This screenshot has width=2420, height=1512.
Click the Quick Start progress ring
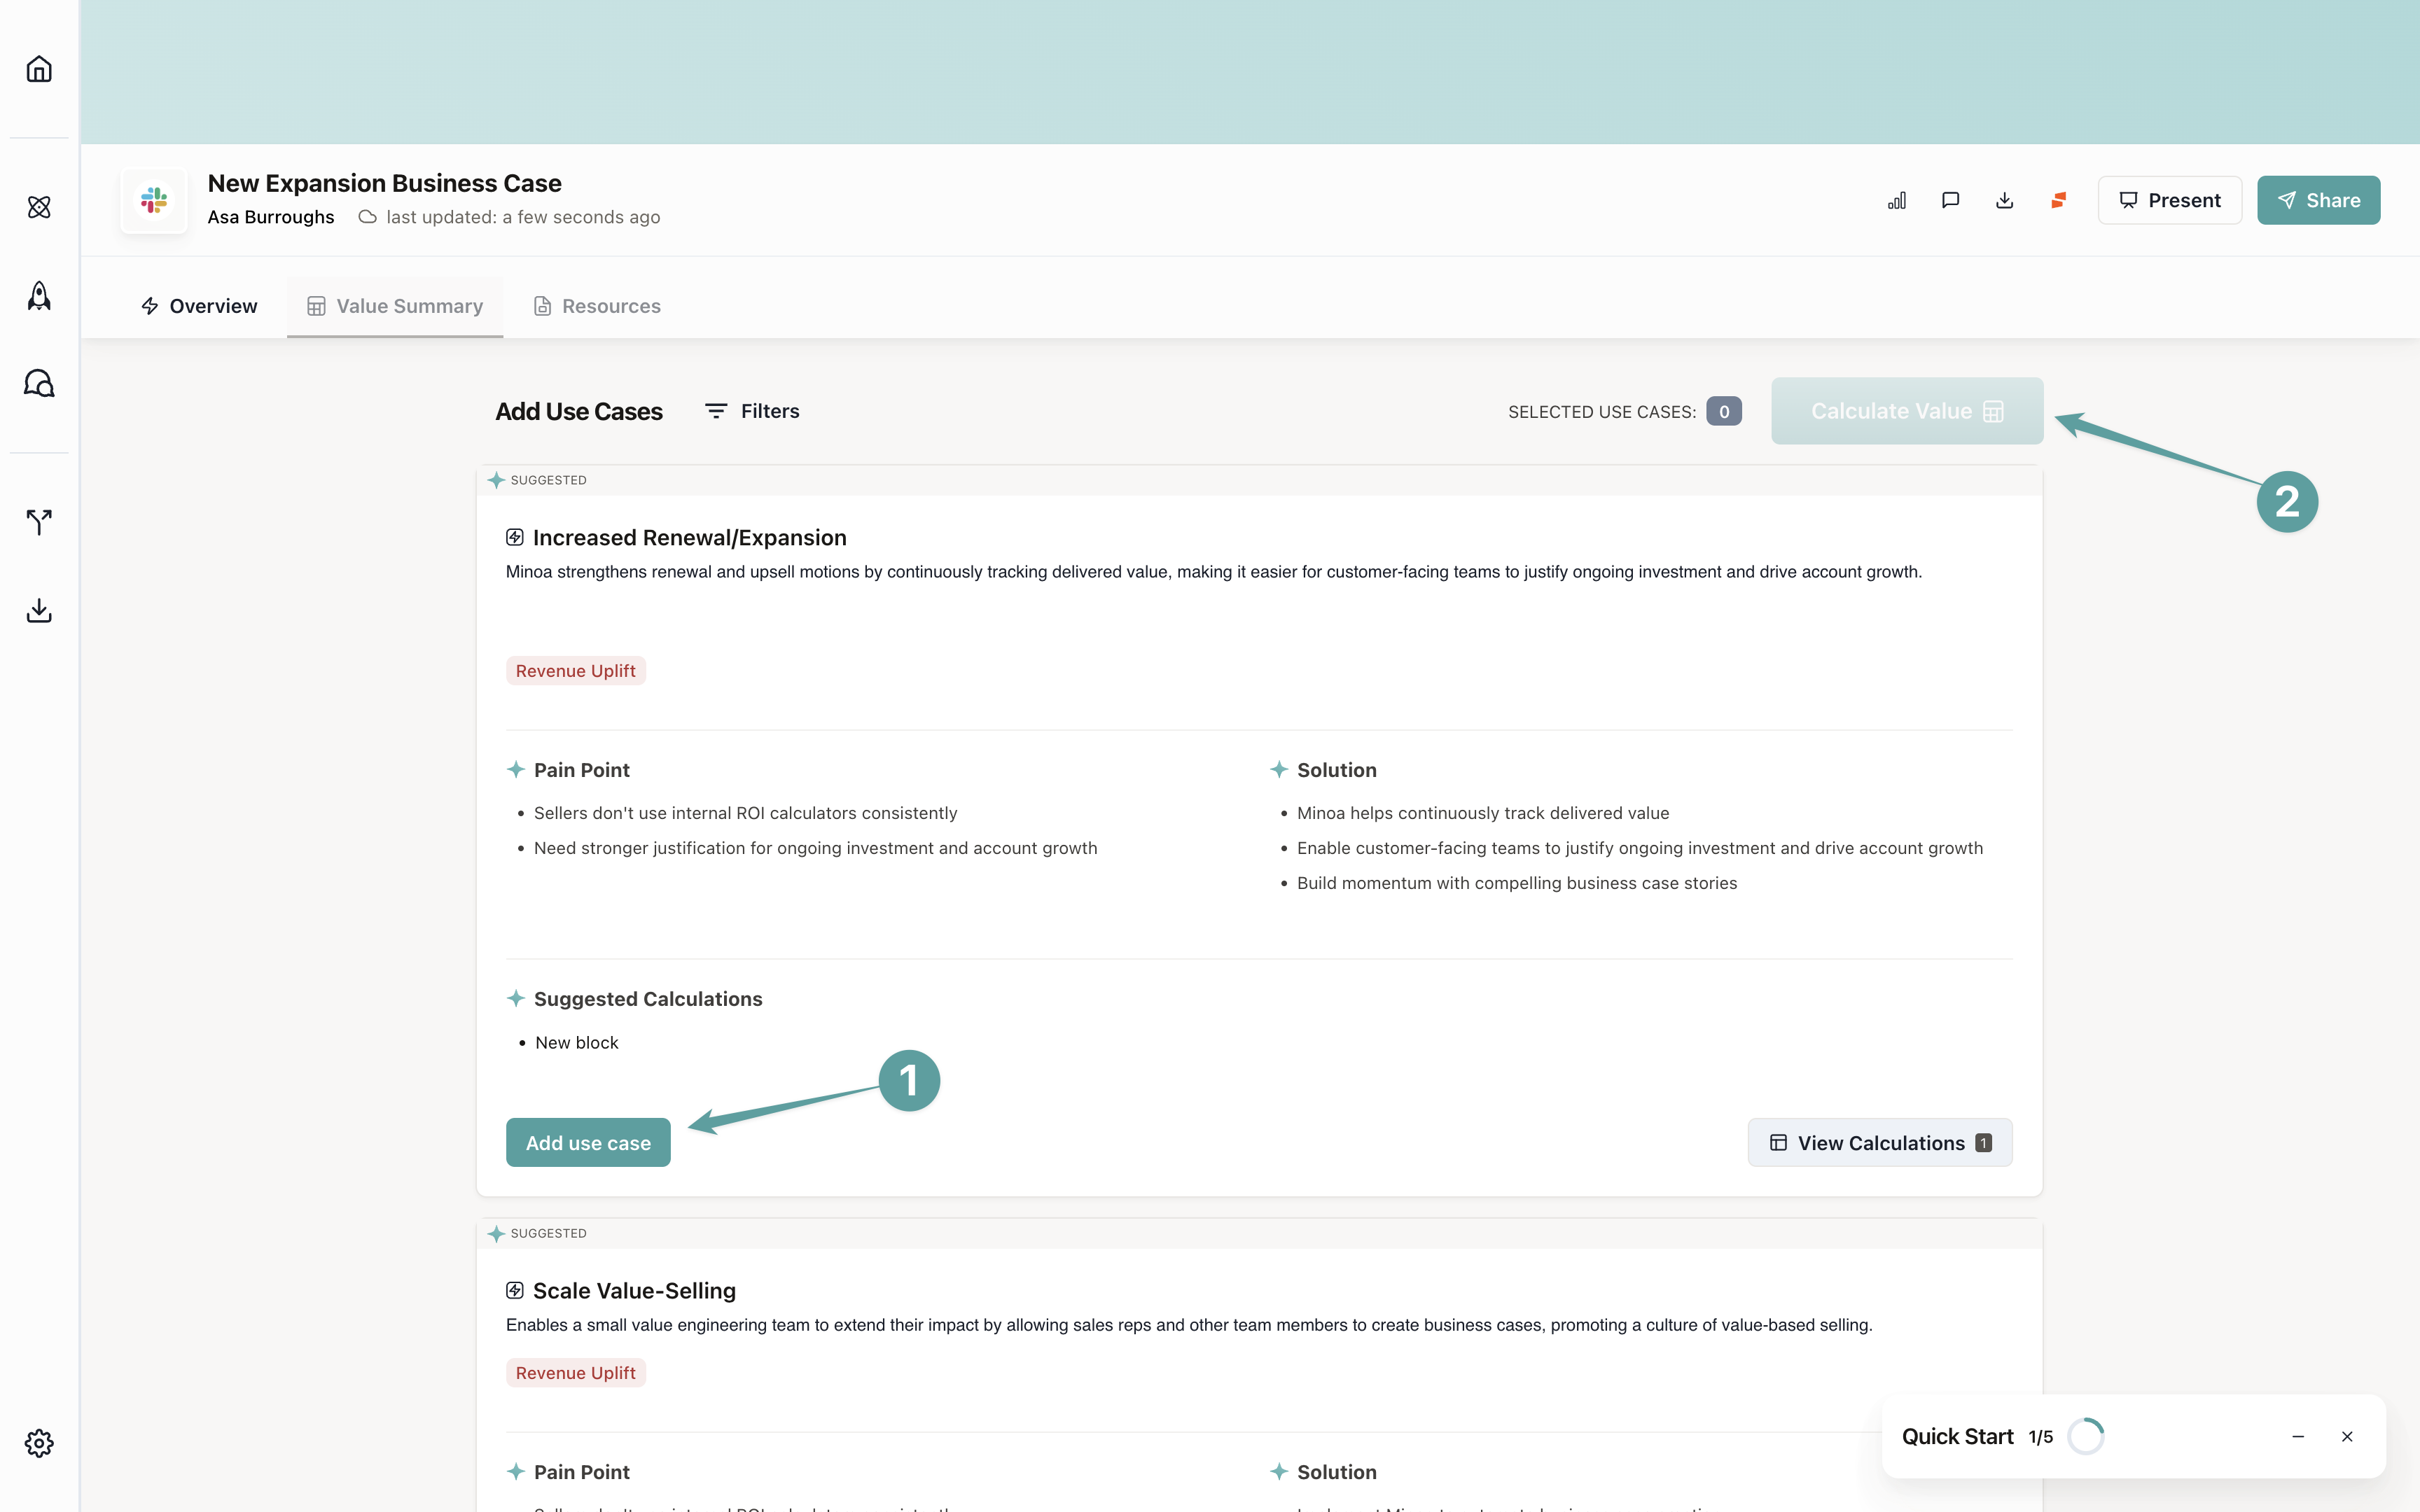coord(2086,1436)
